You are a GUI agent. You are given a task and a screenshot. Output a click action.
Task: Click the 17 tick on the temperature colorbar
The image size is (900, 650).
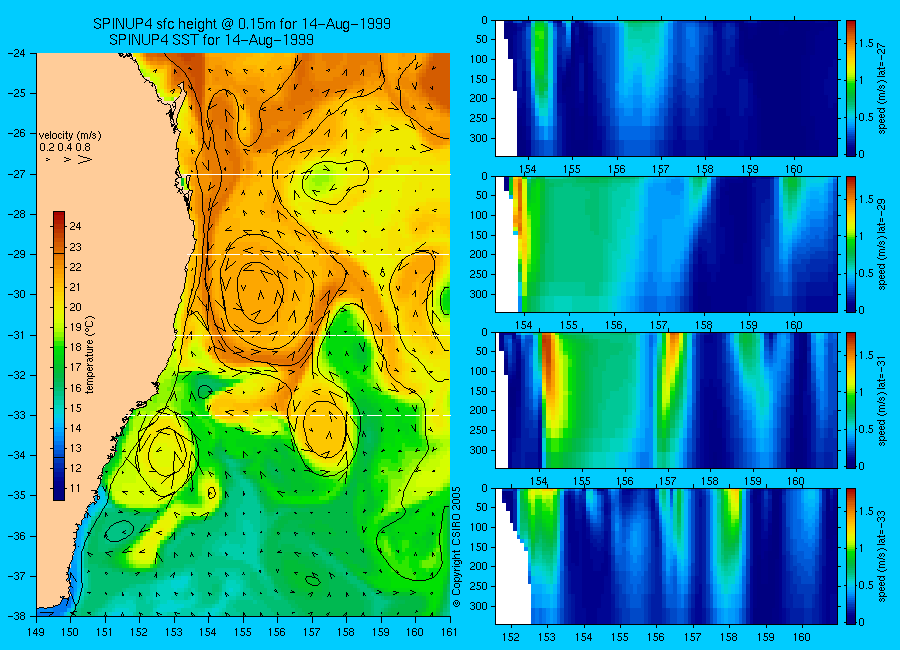click(75, 367)
